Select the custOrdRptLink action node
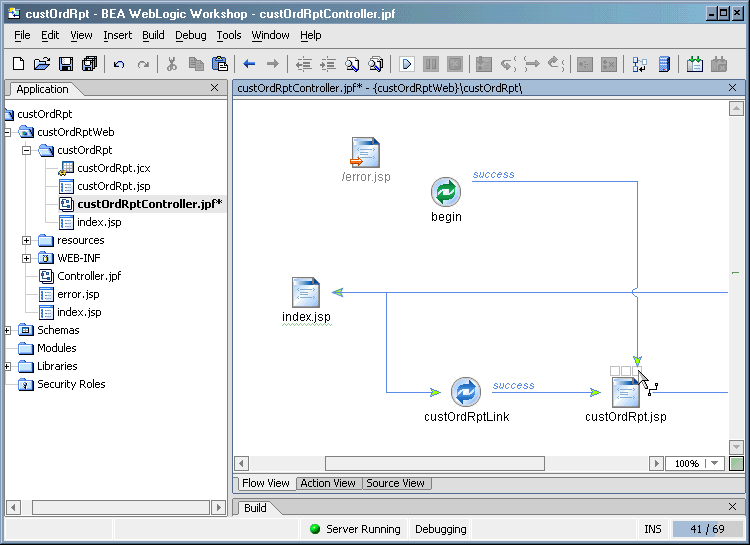The width and height of the screenshot is (750, 545). coord(465,392)
